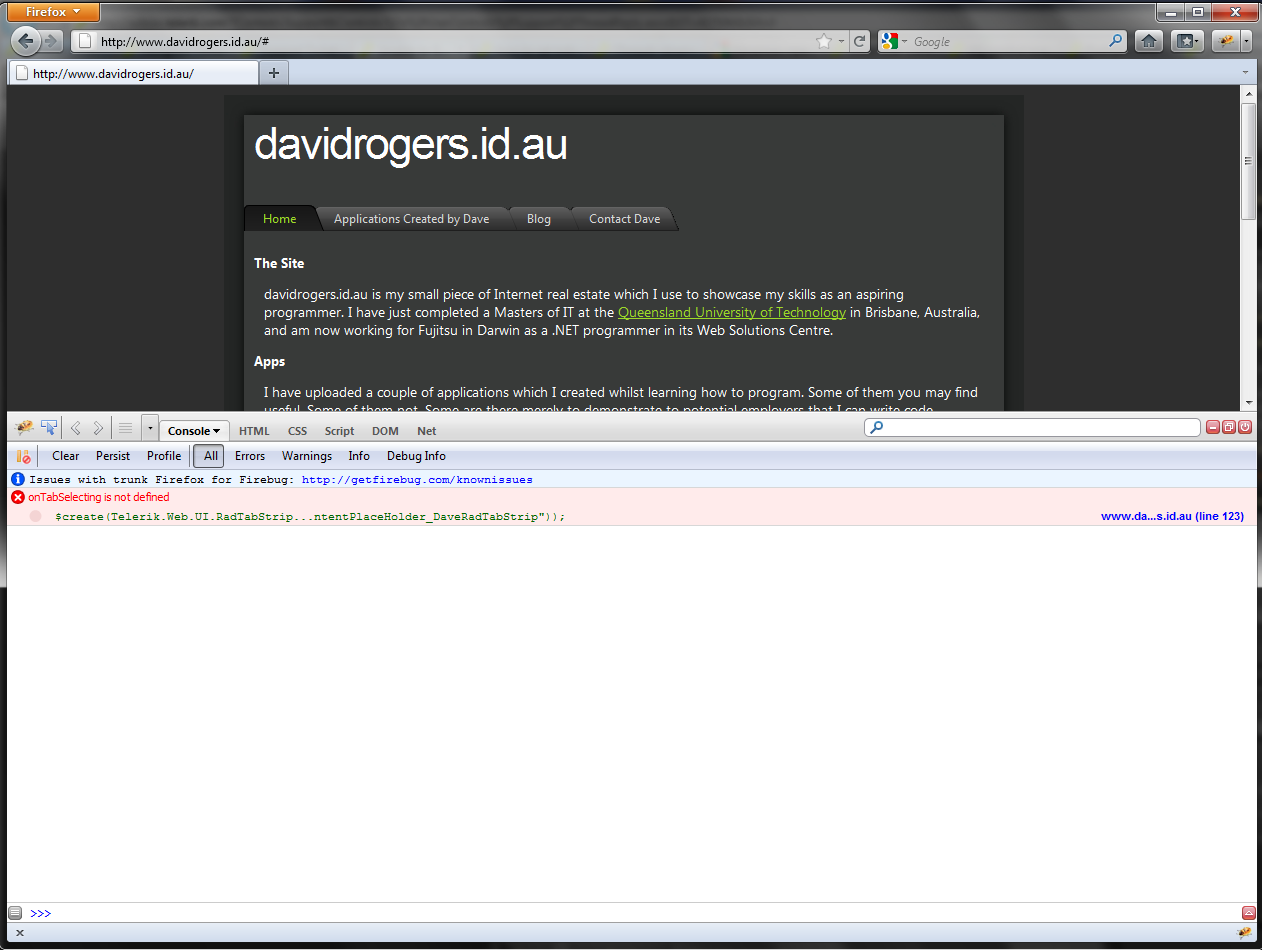Select the Console tab in Firebug

click(194, 431)
